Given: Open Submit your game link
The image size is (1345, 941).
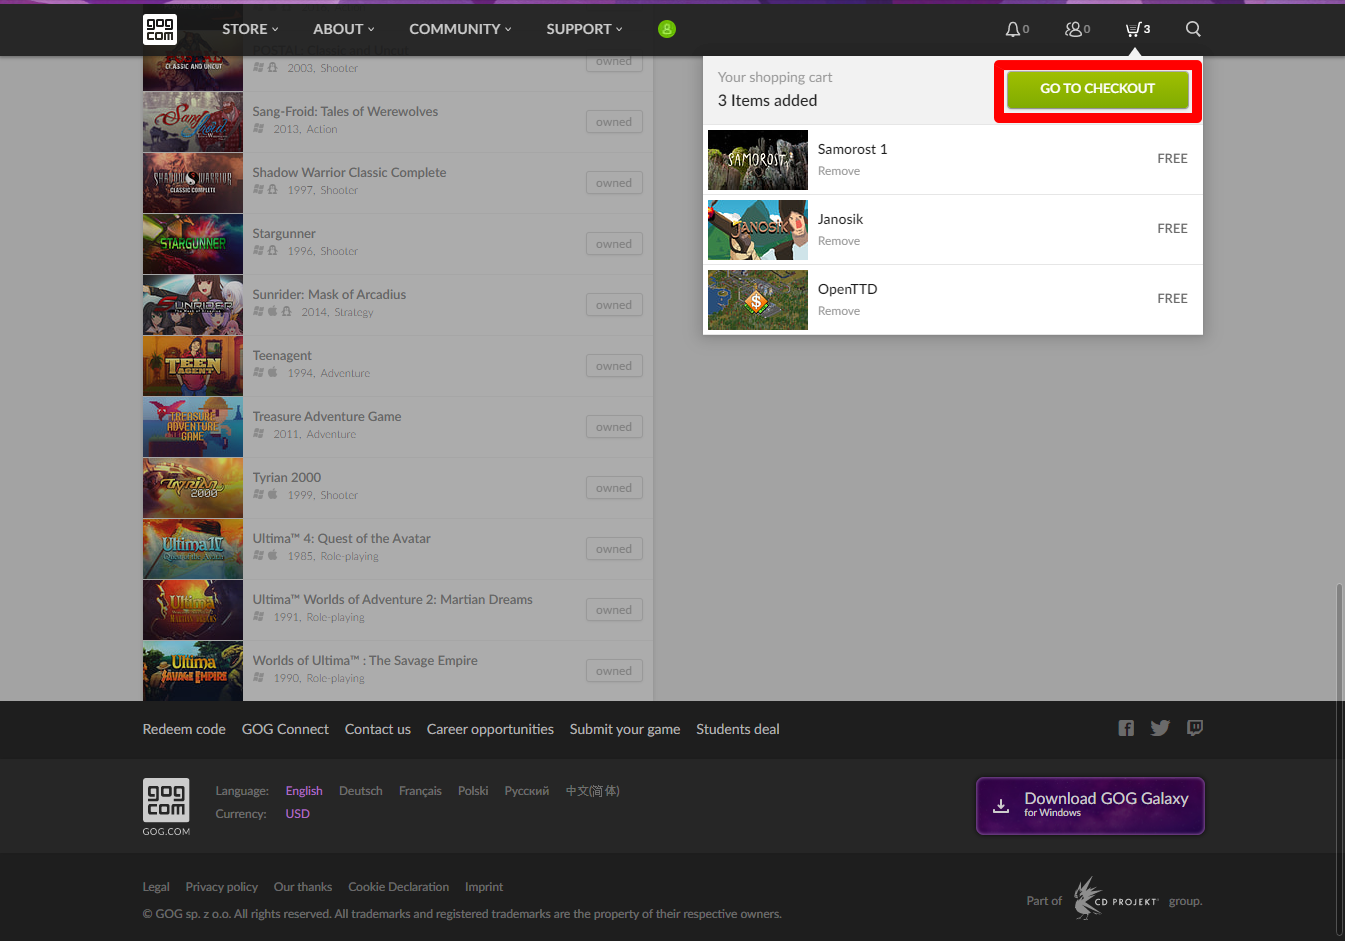Looking at the screenshot, I should tap(625, 729).
